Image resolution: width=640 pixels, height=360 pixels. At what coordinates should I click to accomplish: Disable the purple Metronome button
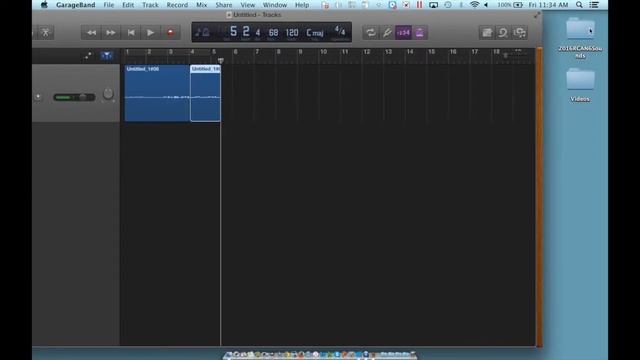tap(420, 33)
